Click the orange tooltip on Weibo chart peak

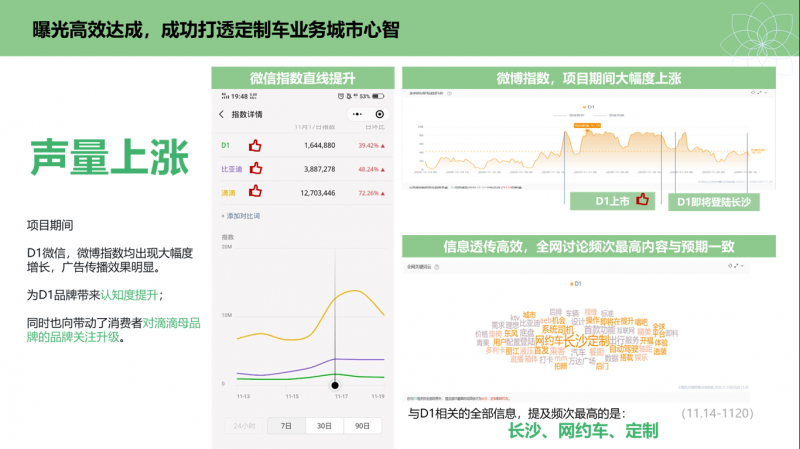(x=587, y=125)
